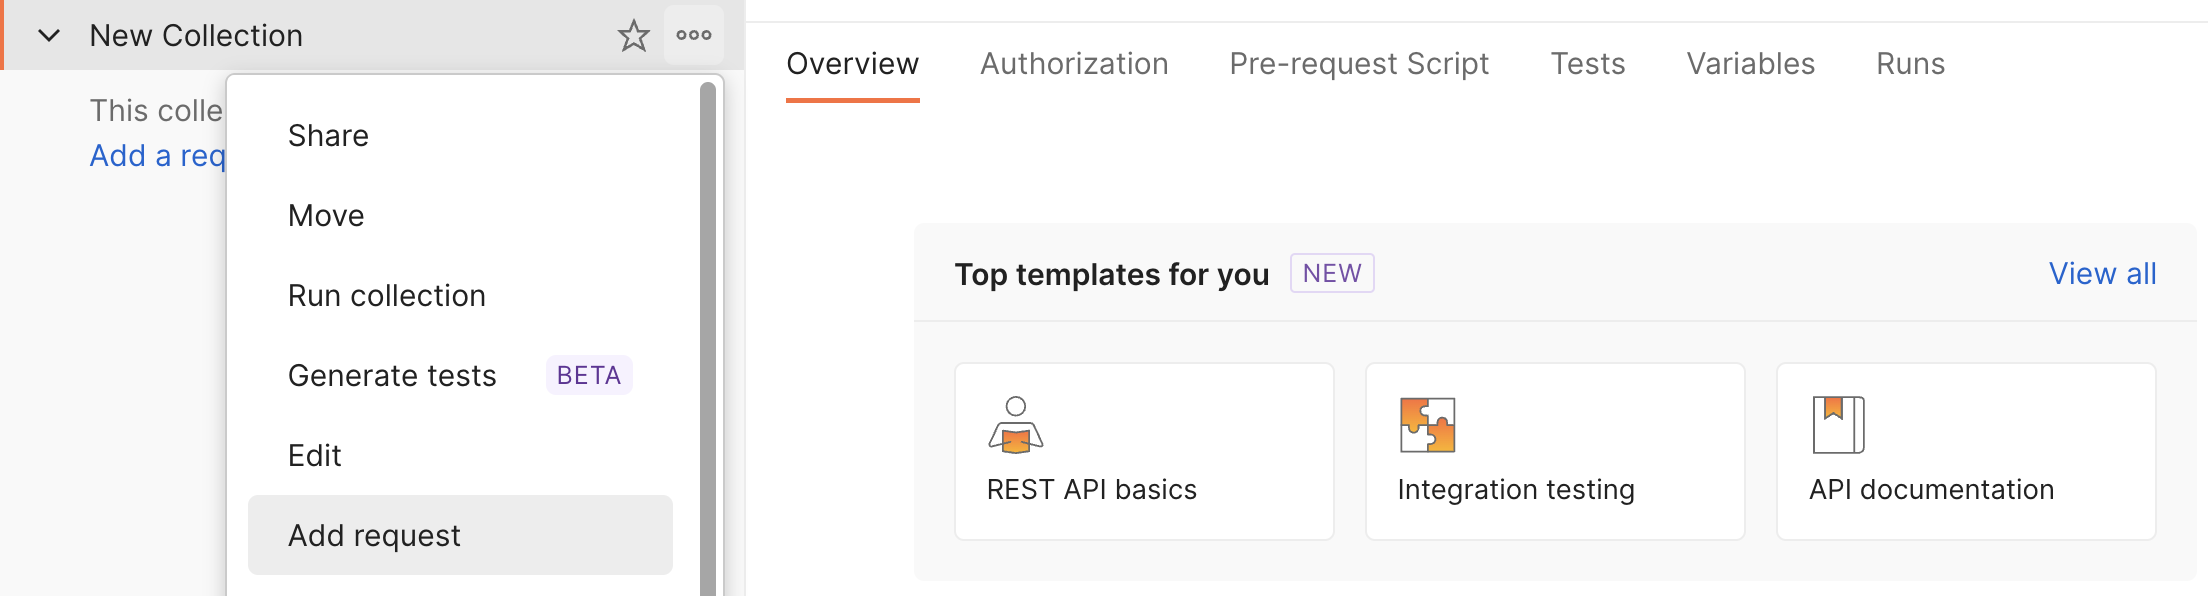
Task: Collapse the New Collection chevron
Action: click(x=49, y=36)
